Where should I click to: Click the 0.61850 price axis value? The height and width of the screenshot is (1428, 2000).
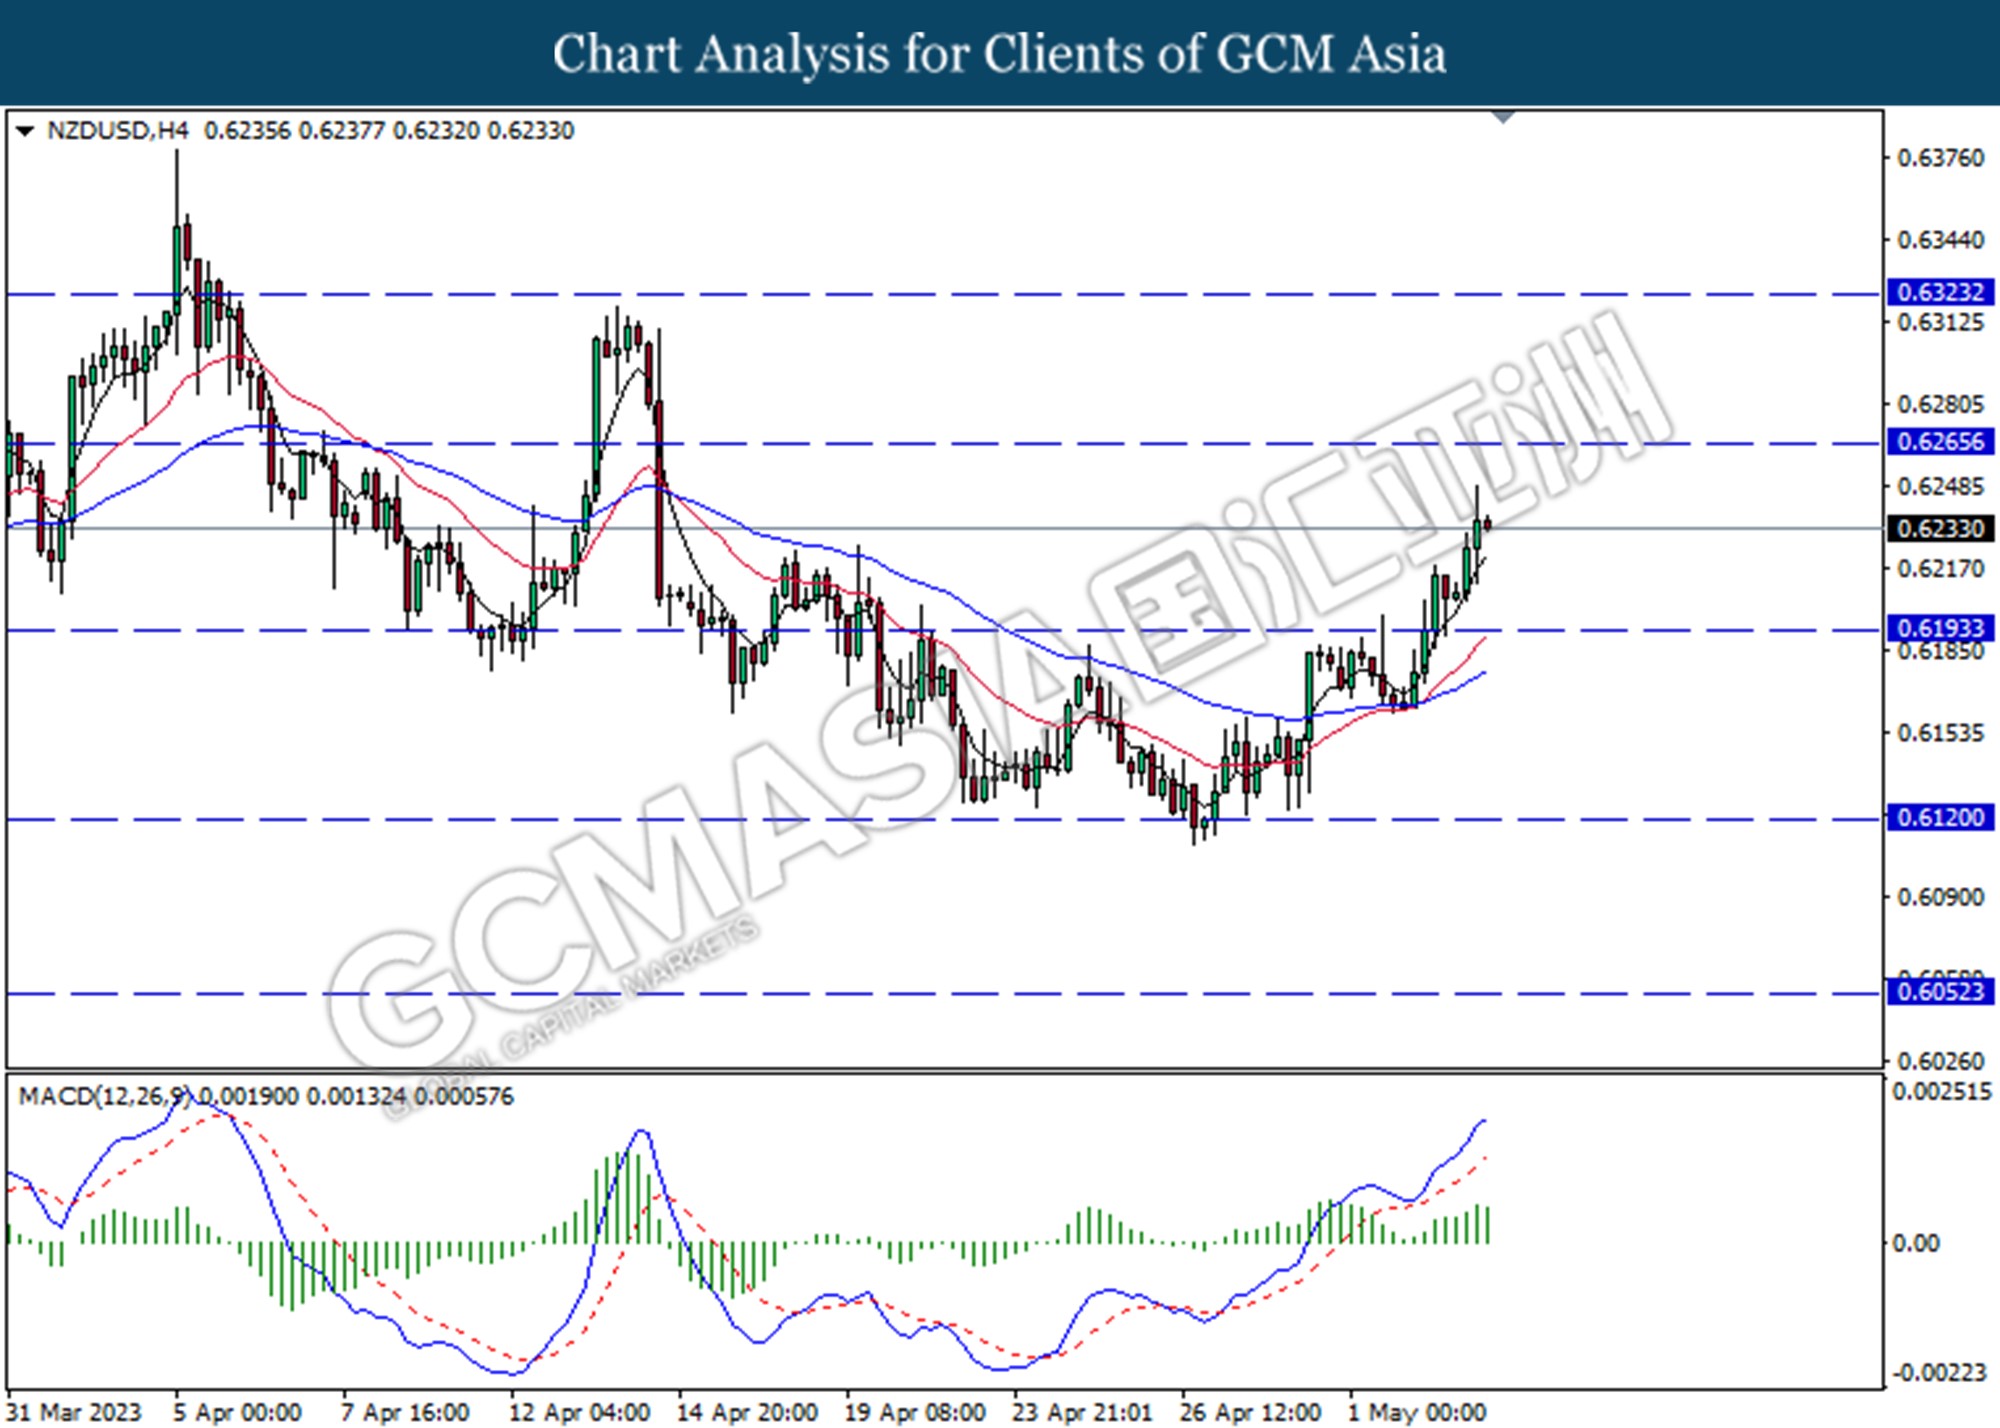pos(1940,651)
